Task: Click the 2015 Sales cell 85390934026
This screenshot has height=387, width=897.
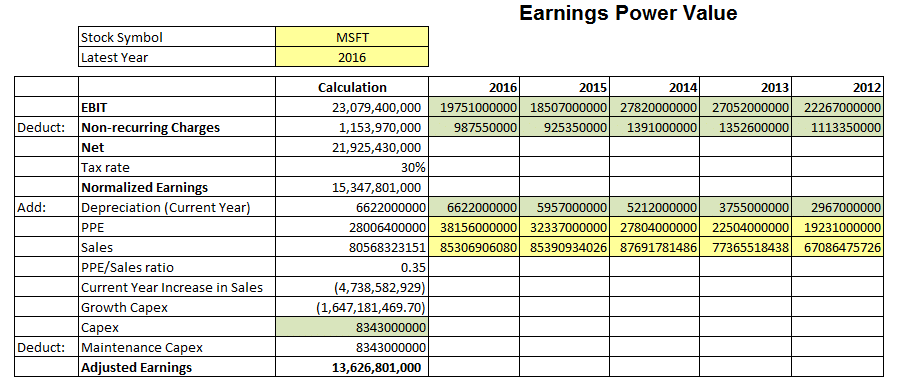Action: tap(564, 247)
